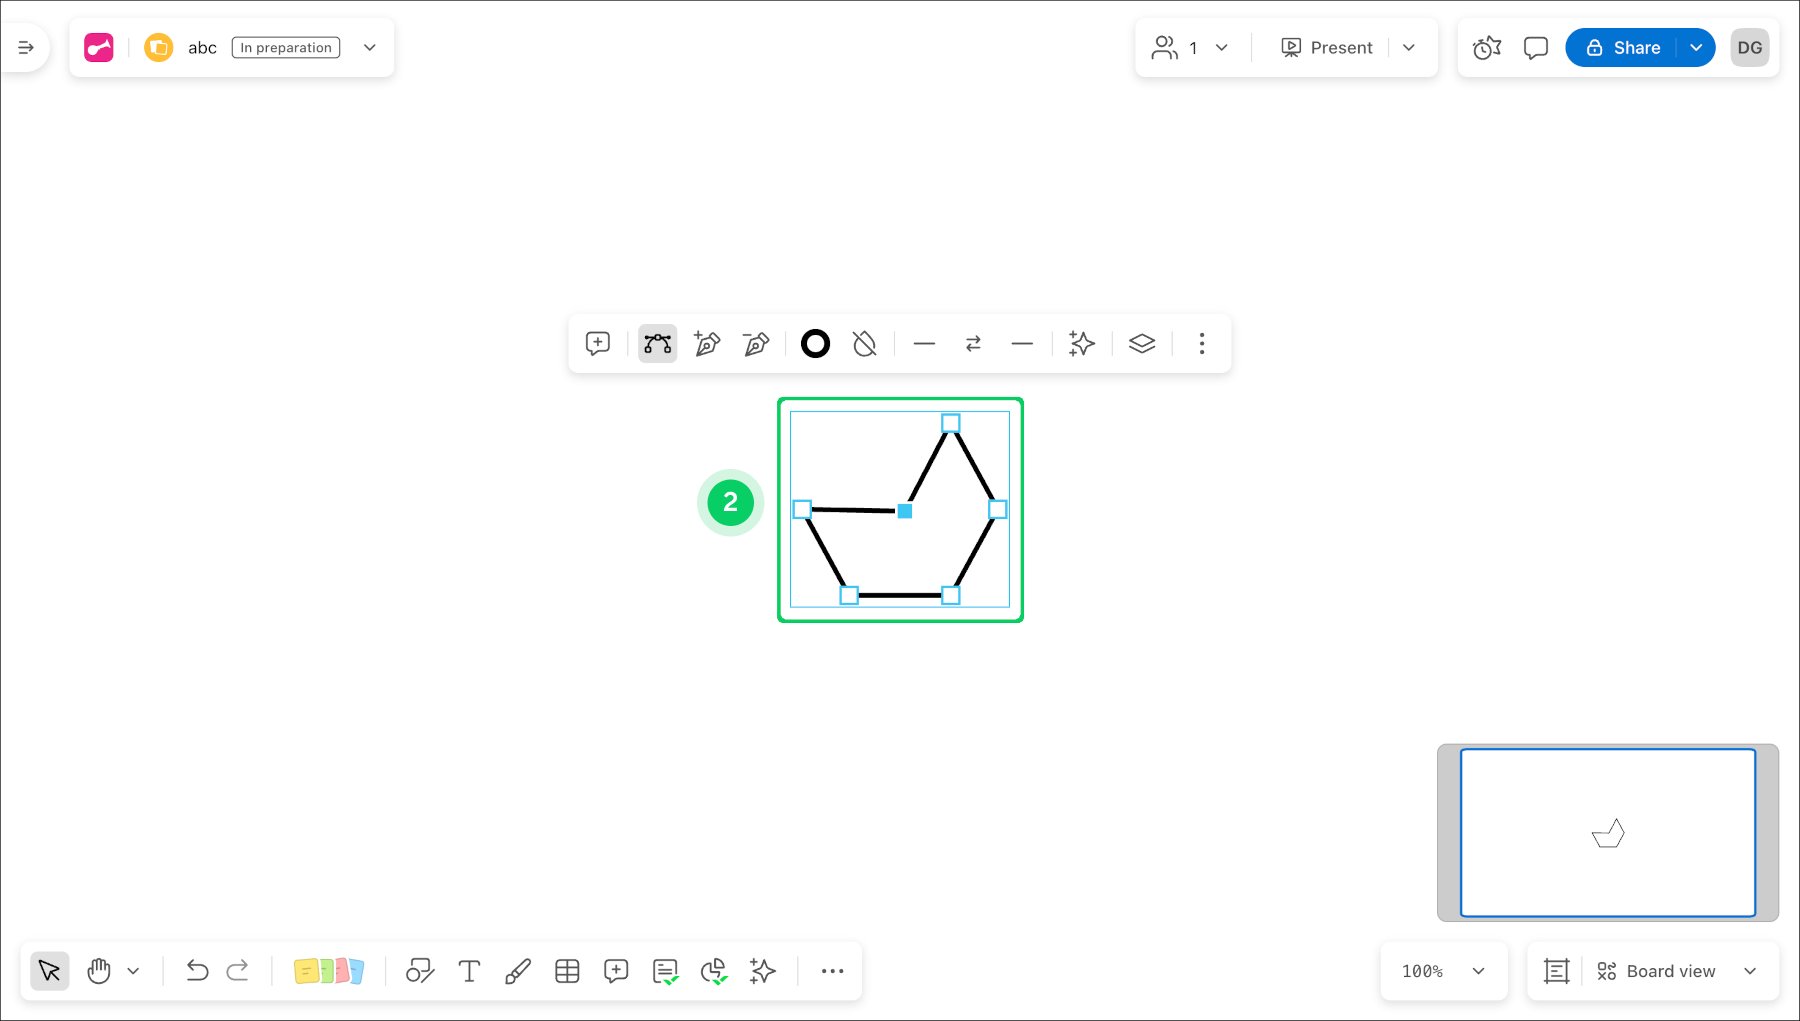
Task: Open the board options chevron next to In preparation
Action: coord(369,47)
